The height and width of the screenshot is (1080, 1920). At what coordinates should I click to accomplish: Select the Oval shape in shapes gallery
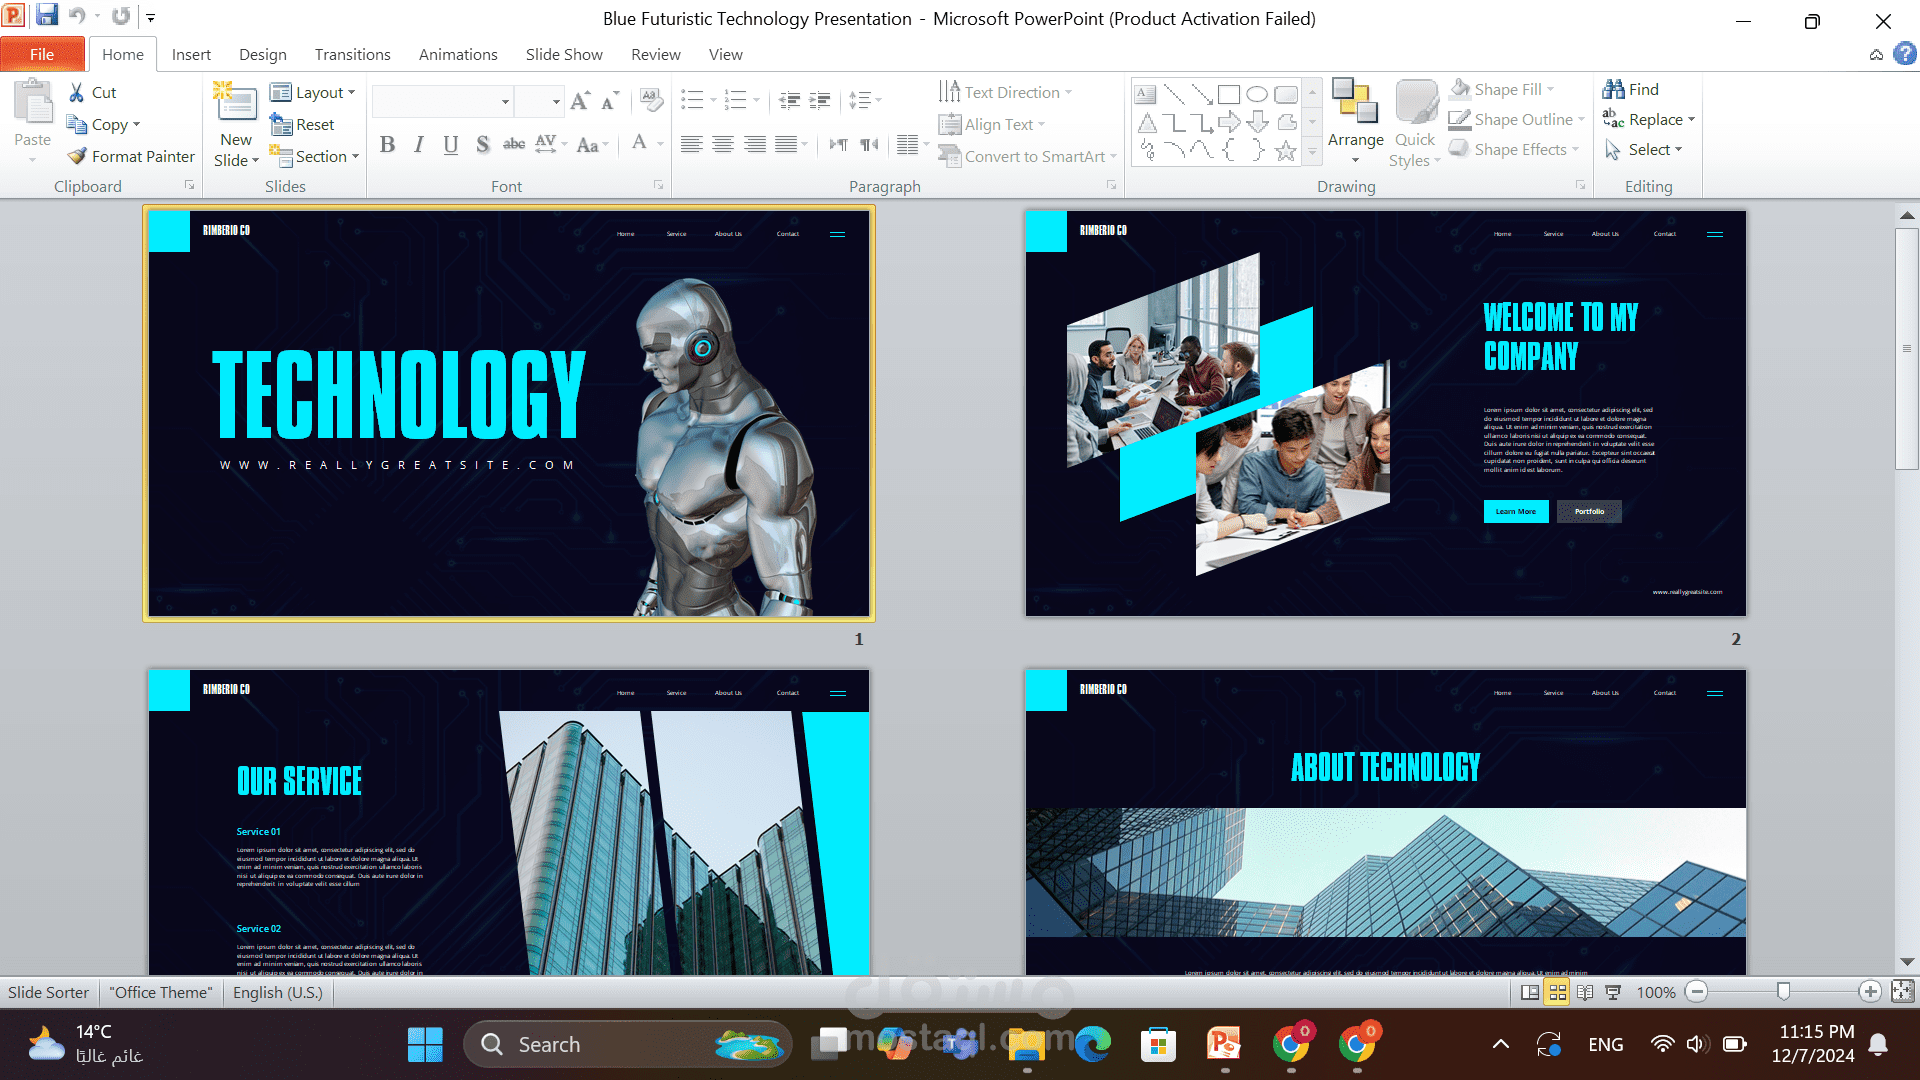[x=1257, y=95]
